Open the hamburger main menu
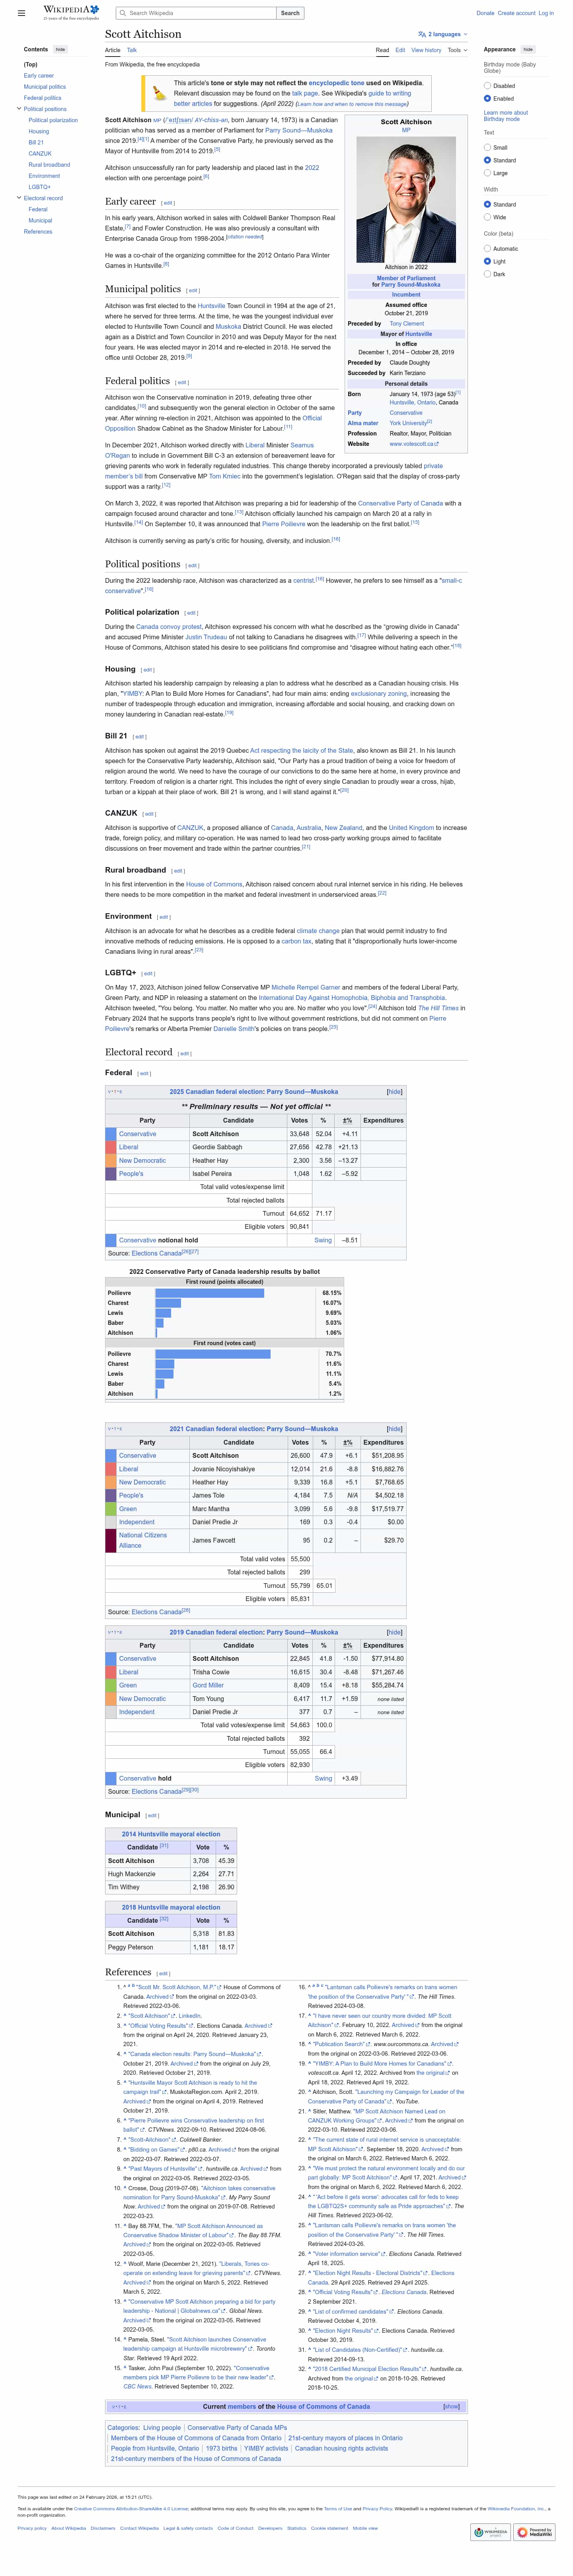The image size is (573, 2576). point(21,13)
